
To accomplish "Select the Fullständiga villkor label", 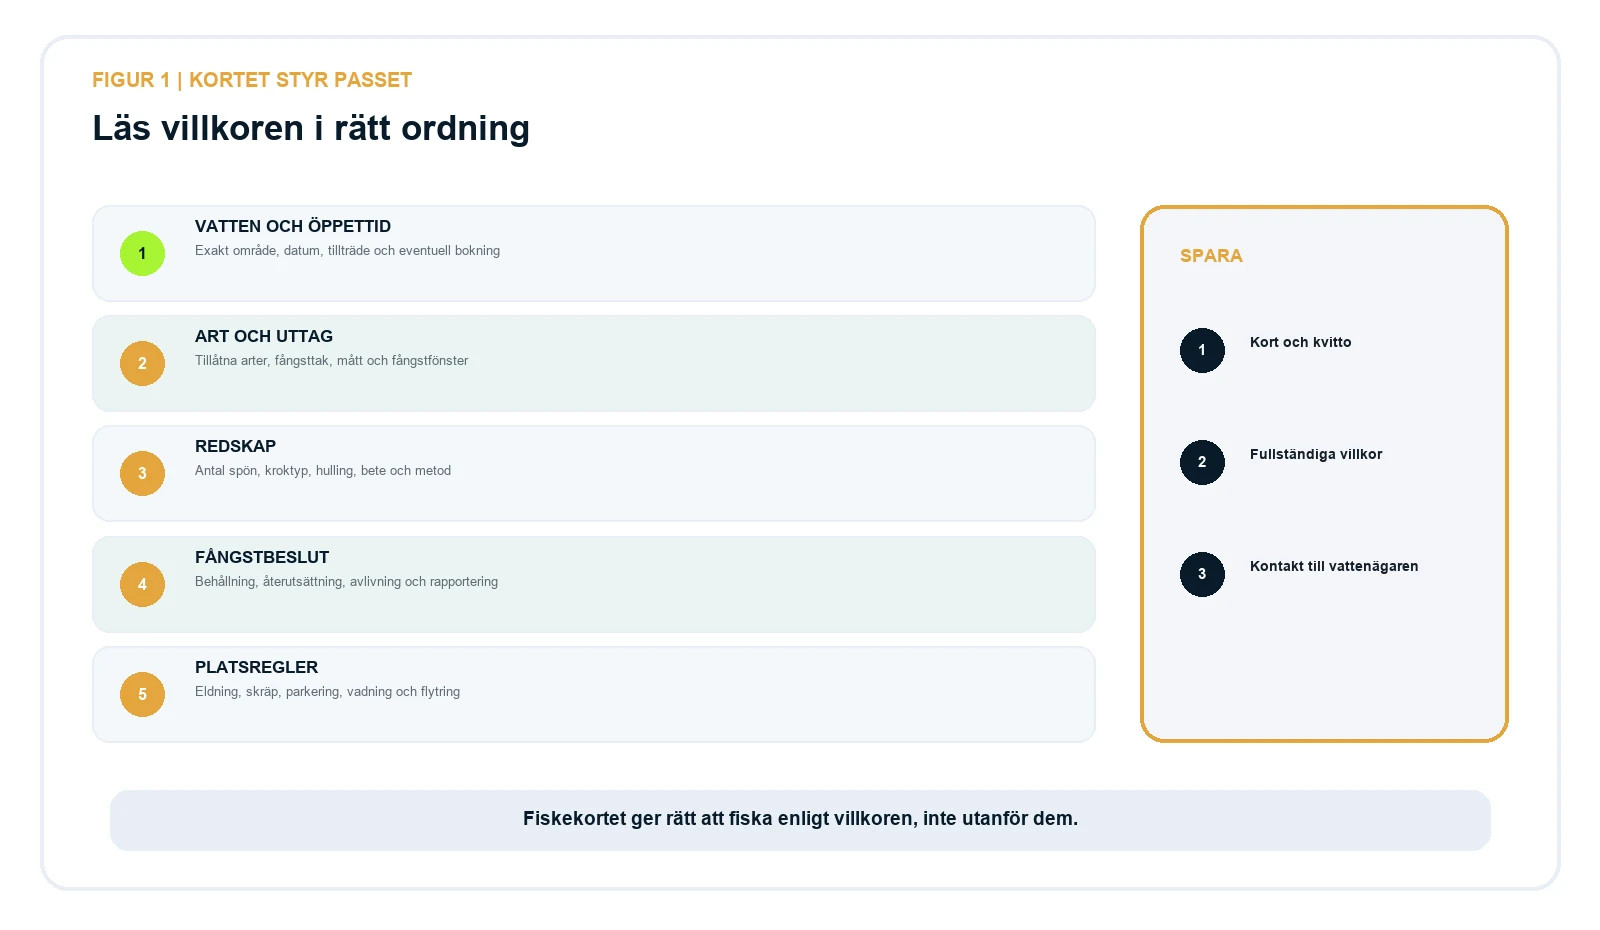I will tap(1316, 454).
